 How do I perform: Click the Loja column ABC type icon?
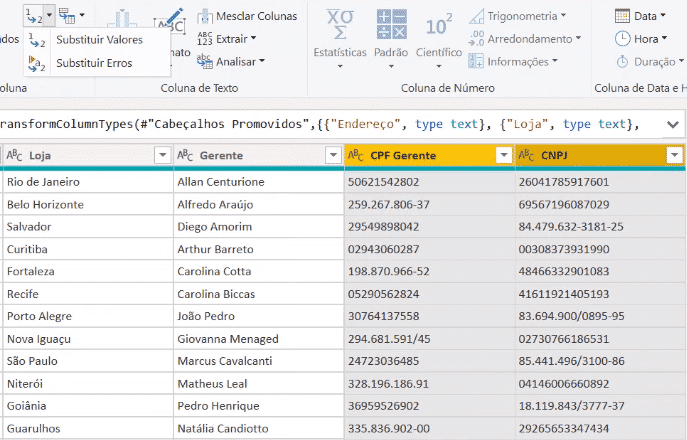[14, 155]
